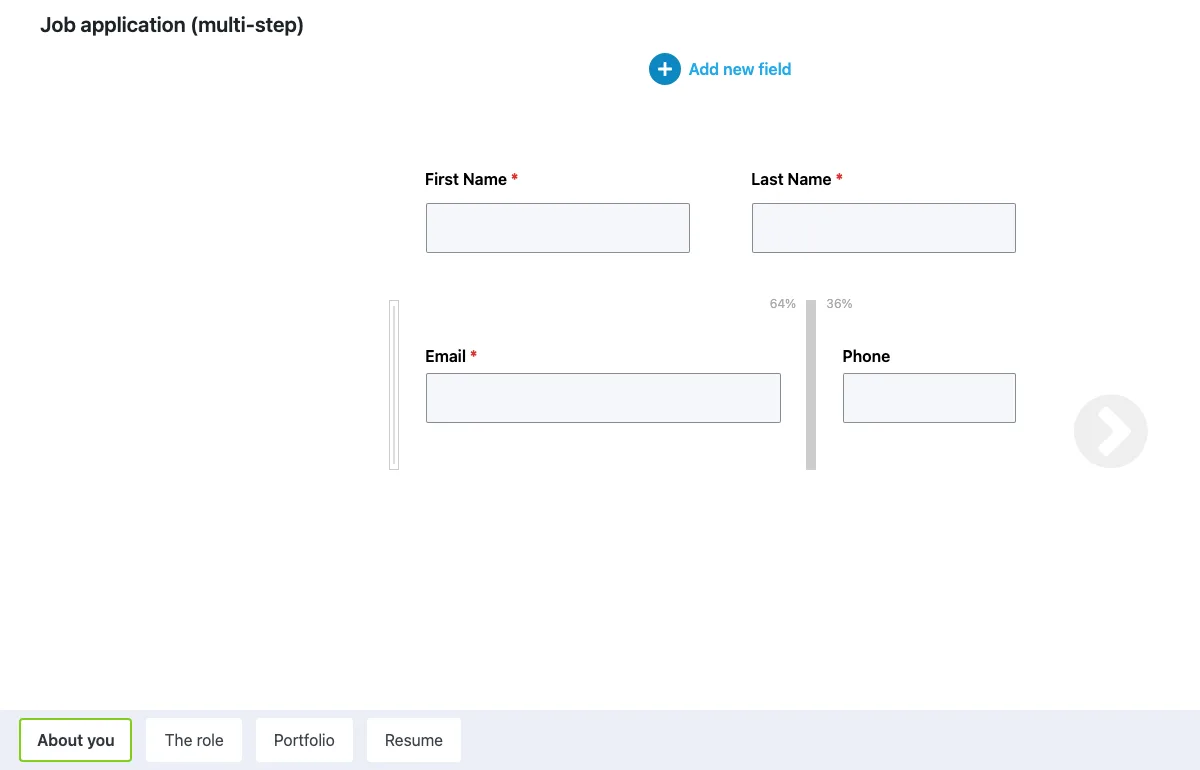Image resolution: width=1200 pixels, height=770 pixels.
Task: Click the Add new field link
Action: [740, 69]
